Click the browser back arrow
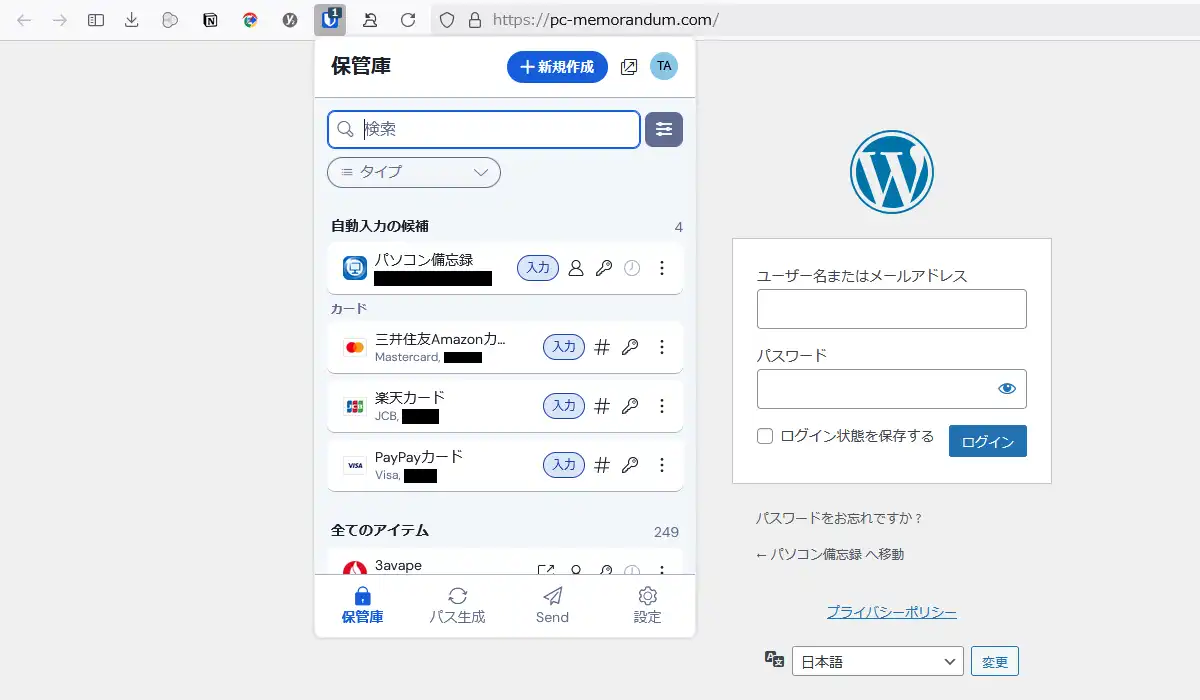 24,20
